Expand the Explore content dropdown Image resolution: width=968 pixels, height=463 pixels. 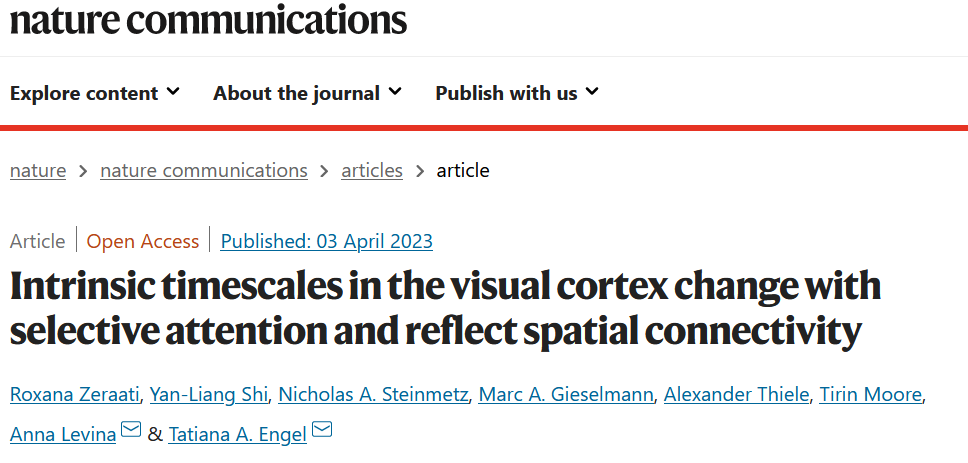pos(94,93)
